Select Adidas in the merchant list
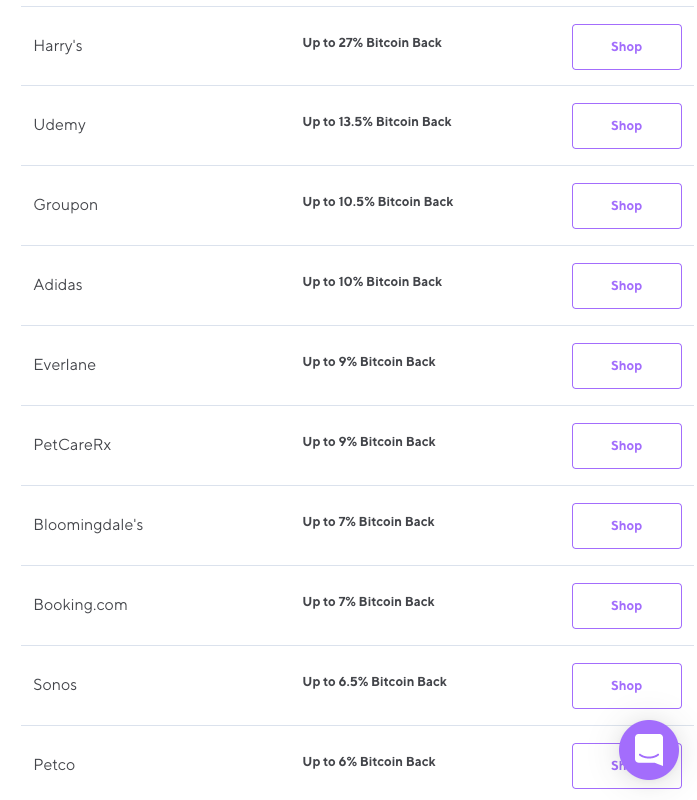 pos(57,285)
